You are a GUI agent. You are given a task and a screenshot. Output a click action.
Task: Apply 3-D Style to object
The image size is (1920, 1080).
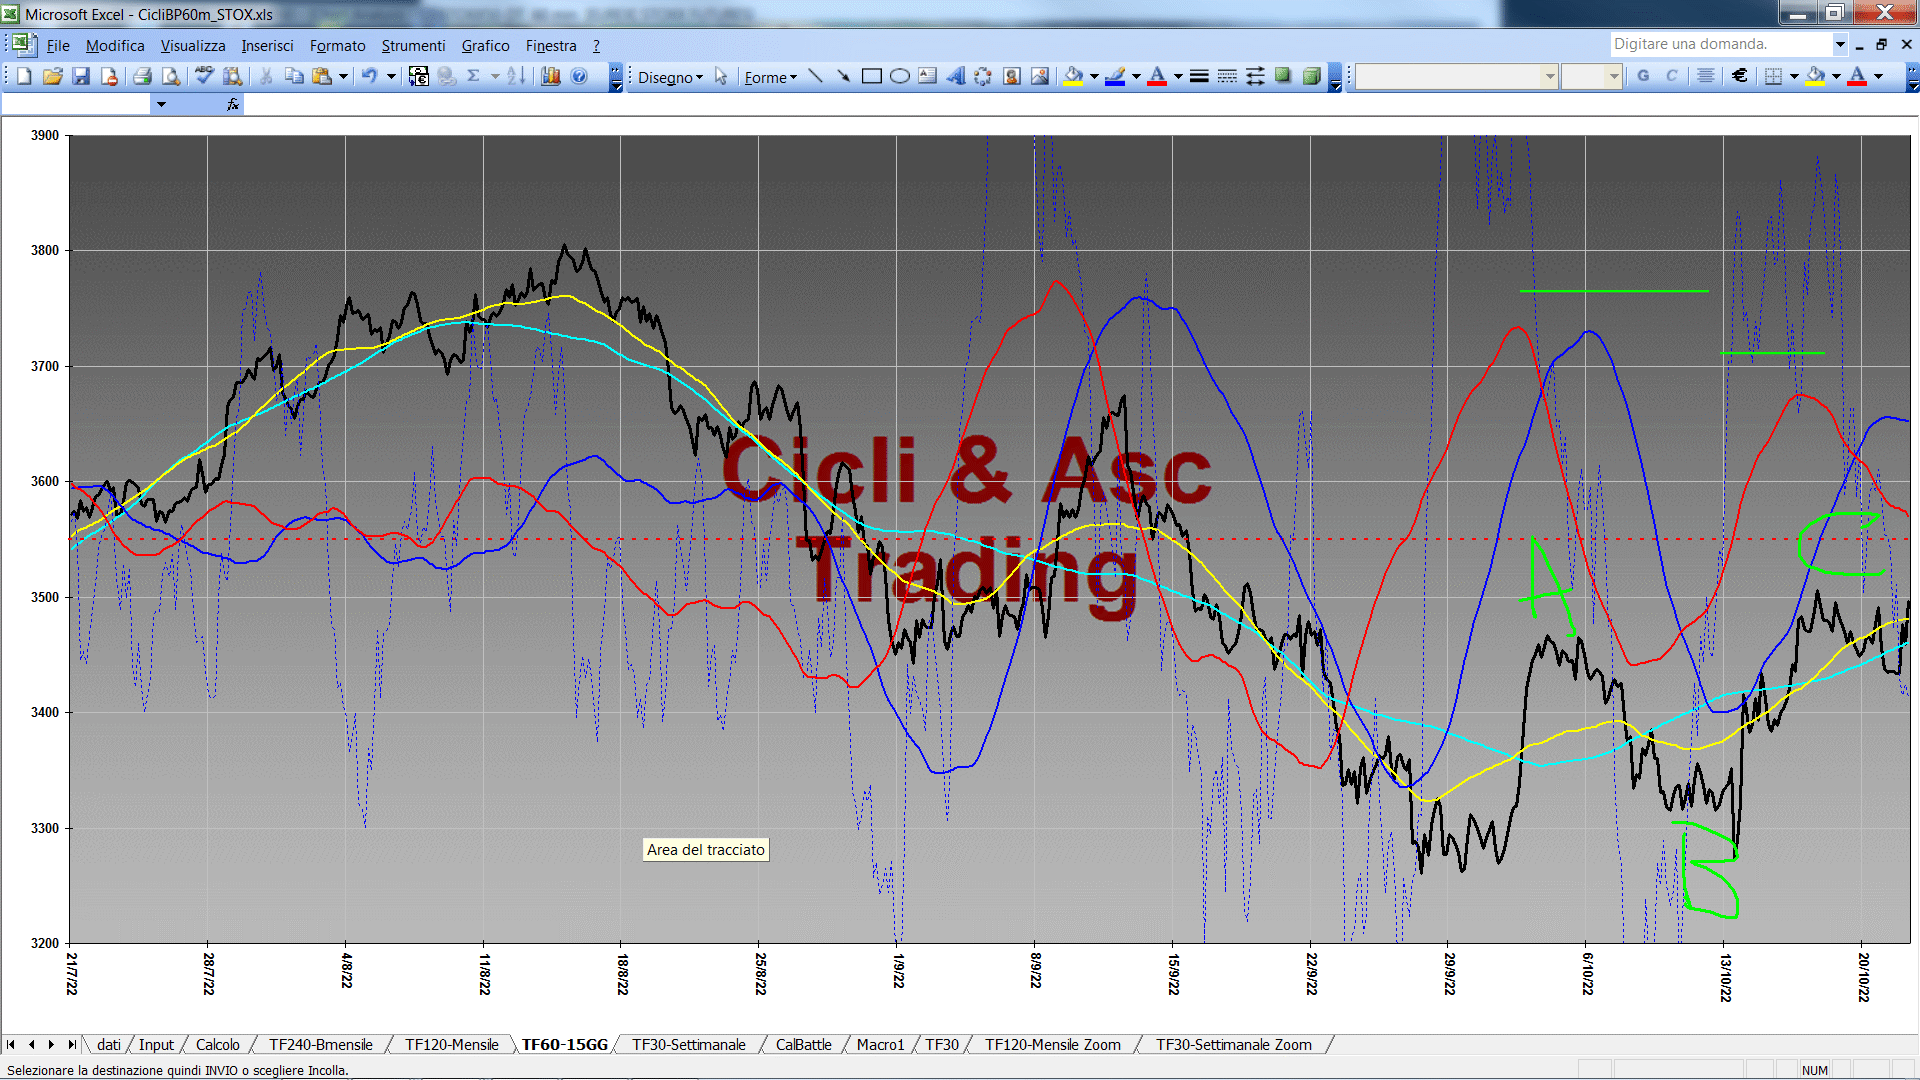click(x=1311, y=76)
